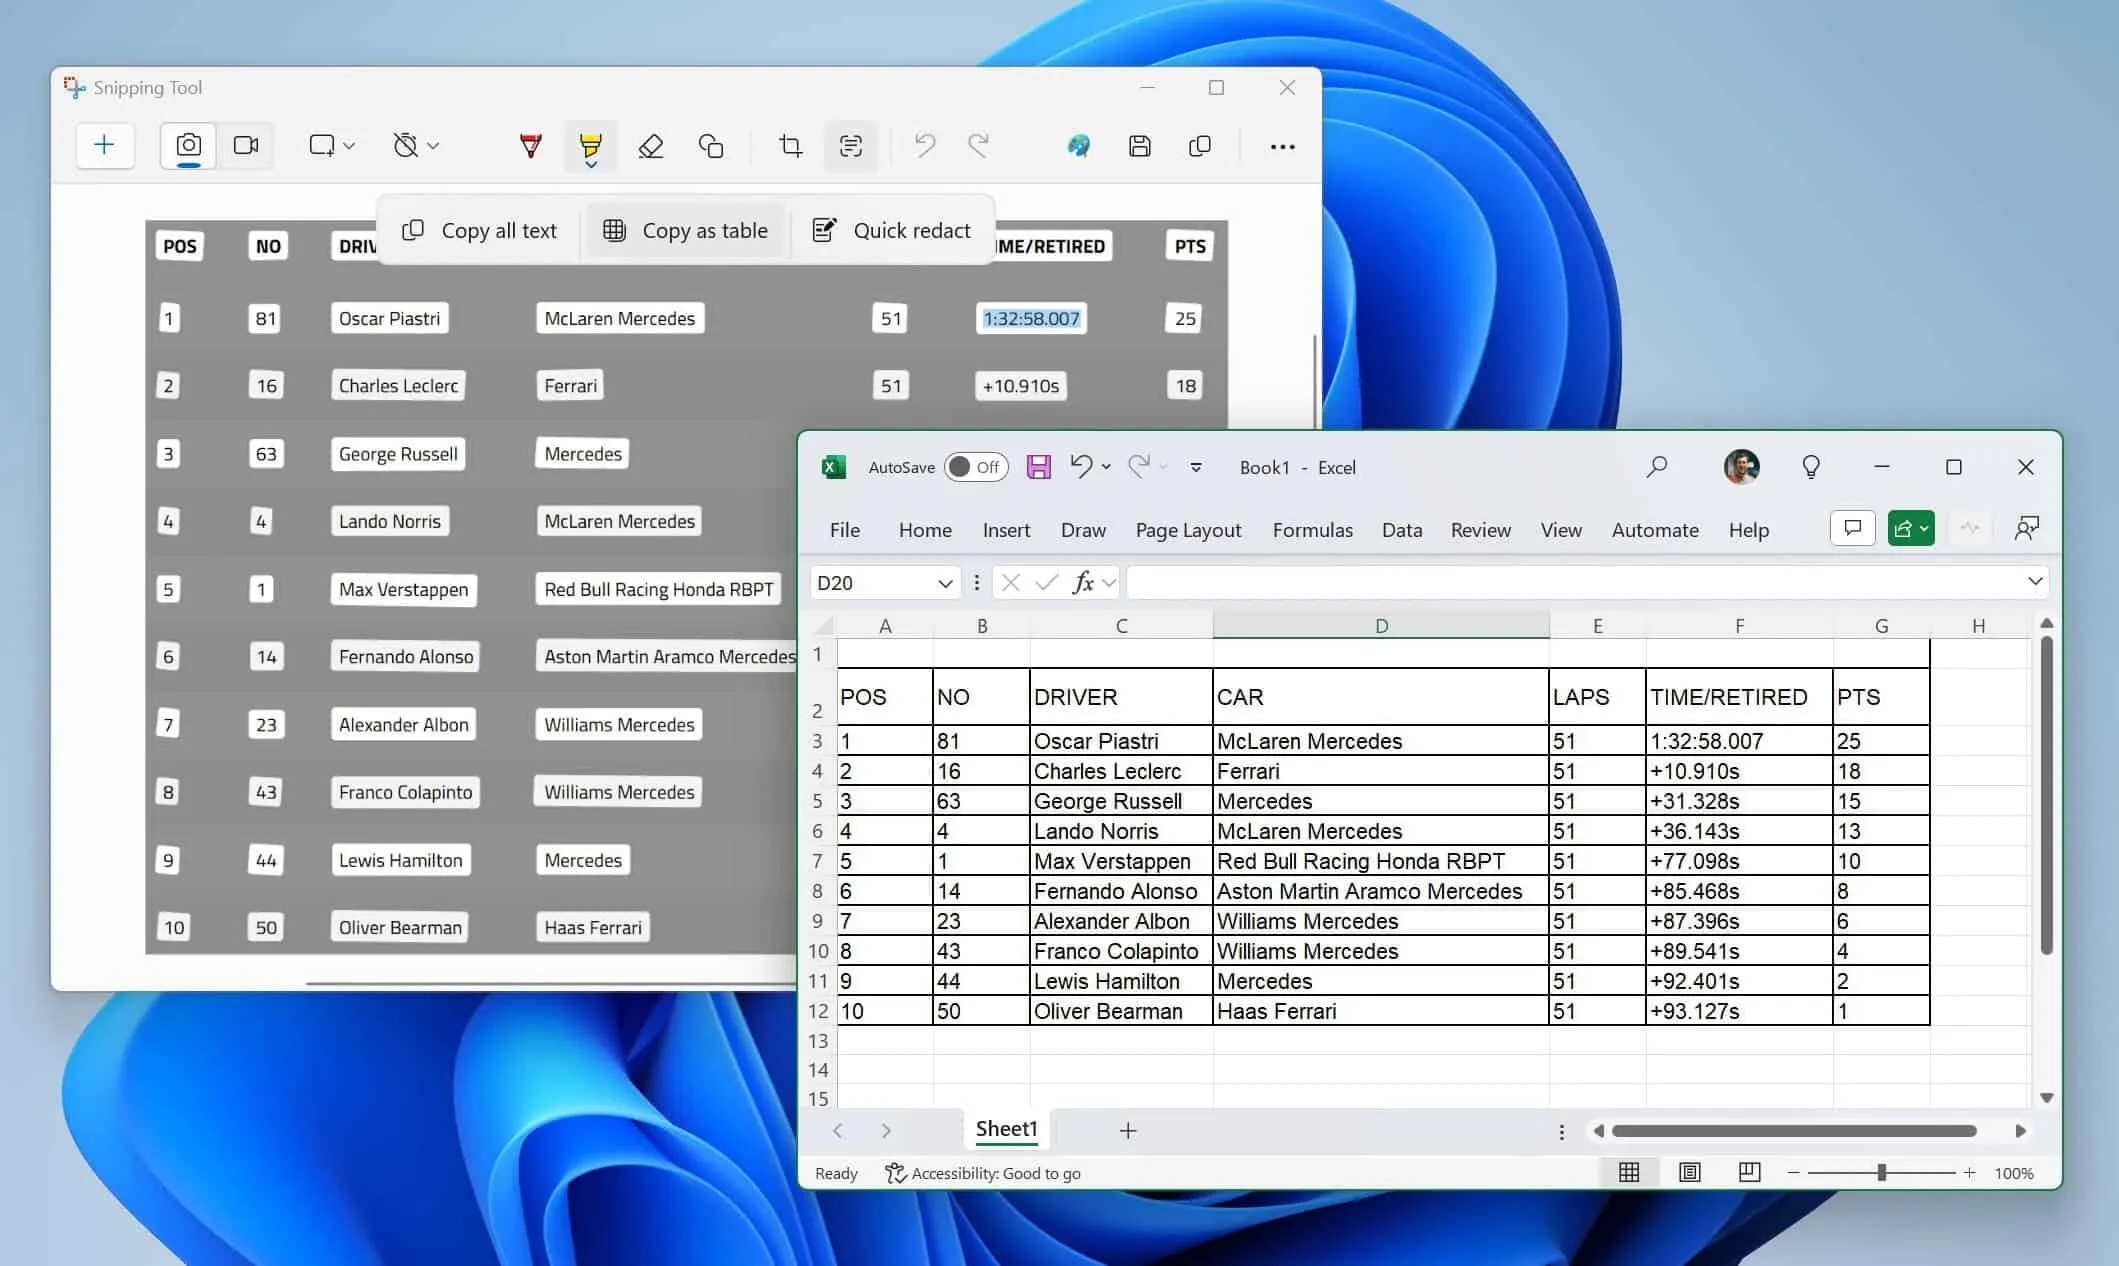Save the snip with the save icon
The image size is (2119, 1266).
point(1139,146)
